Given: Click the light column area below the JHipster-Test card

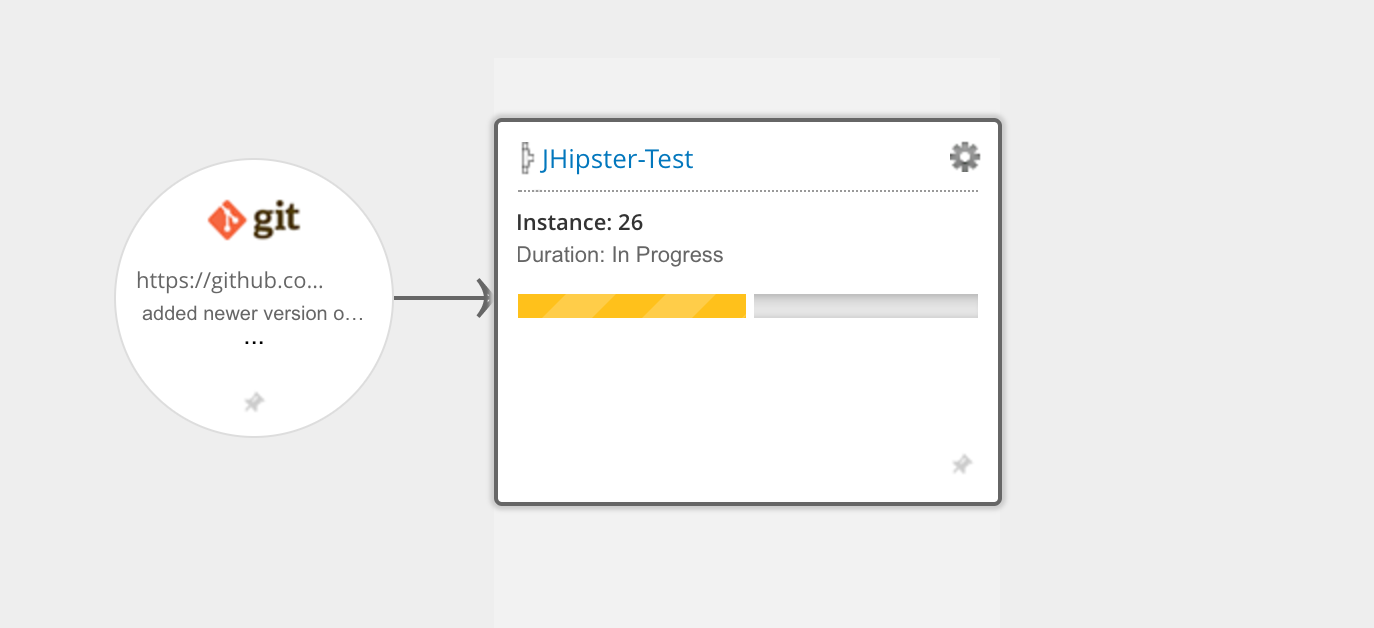Looking at the screenshot, I should point(746,565).
